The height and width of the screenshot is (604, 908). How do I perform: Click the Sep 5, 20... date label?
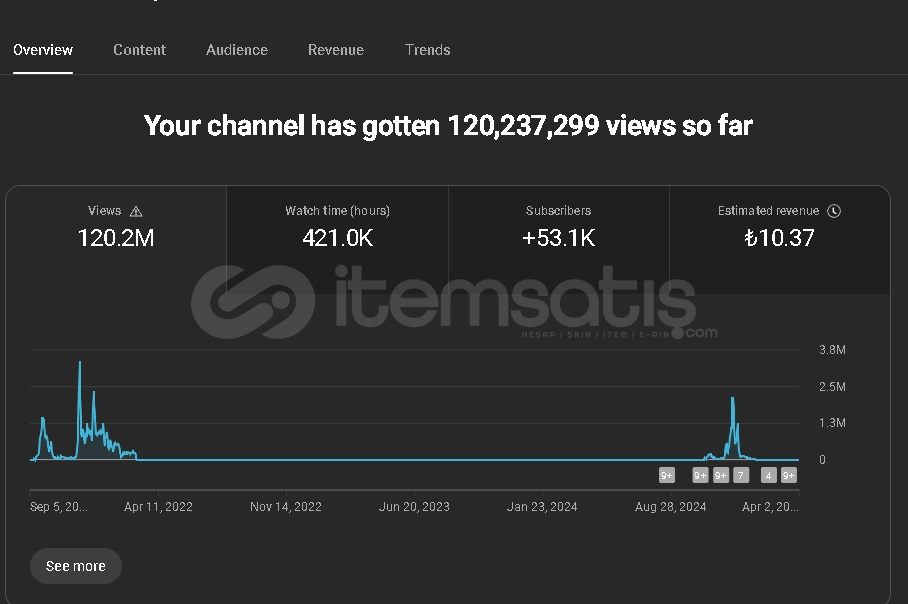(x=58, y=507)
